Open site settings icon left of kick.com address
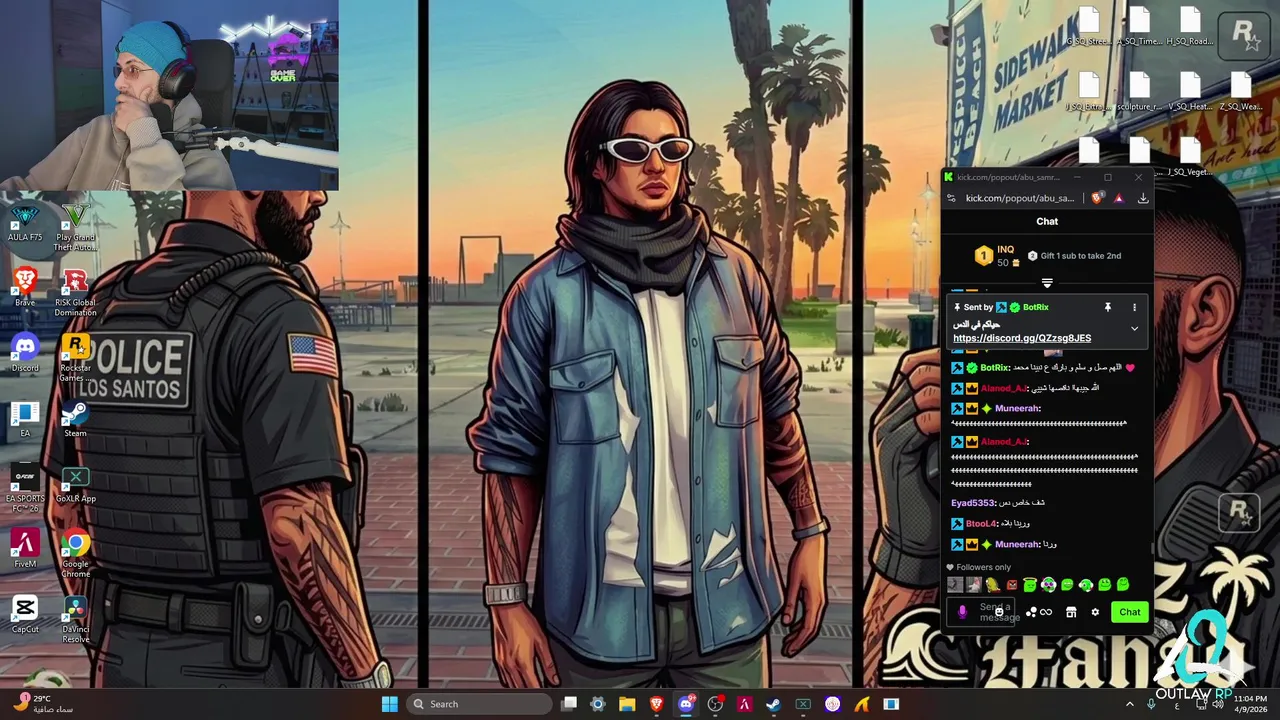Viewport: 1280px width, 720px height. 951,198
